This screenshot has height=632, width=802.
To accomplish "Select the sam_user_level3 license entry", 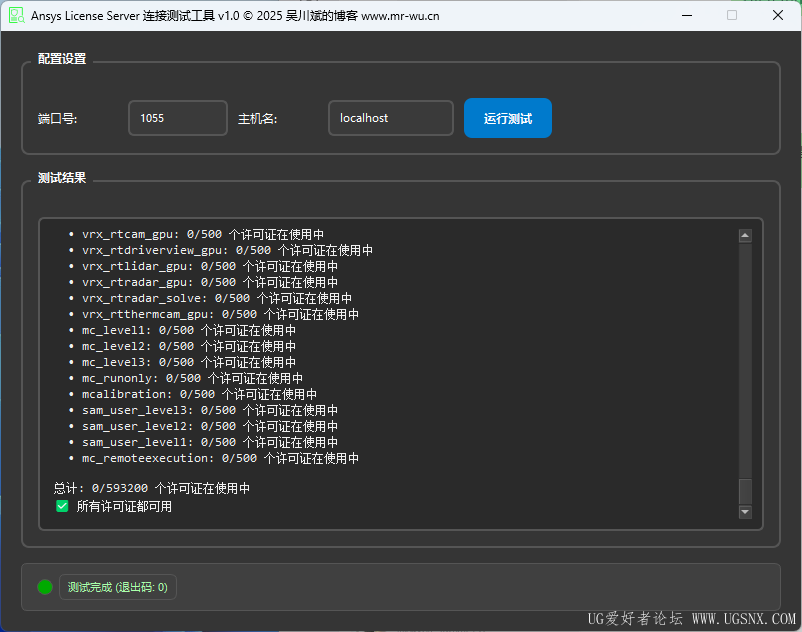I will (x=204, y=410).
